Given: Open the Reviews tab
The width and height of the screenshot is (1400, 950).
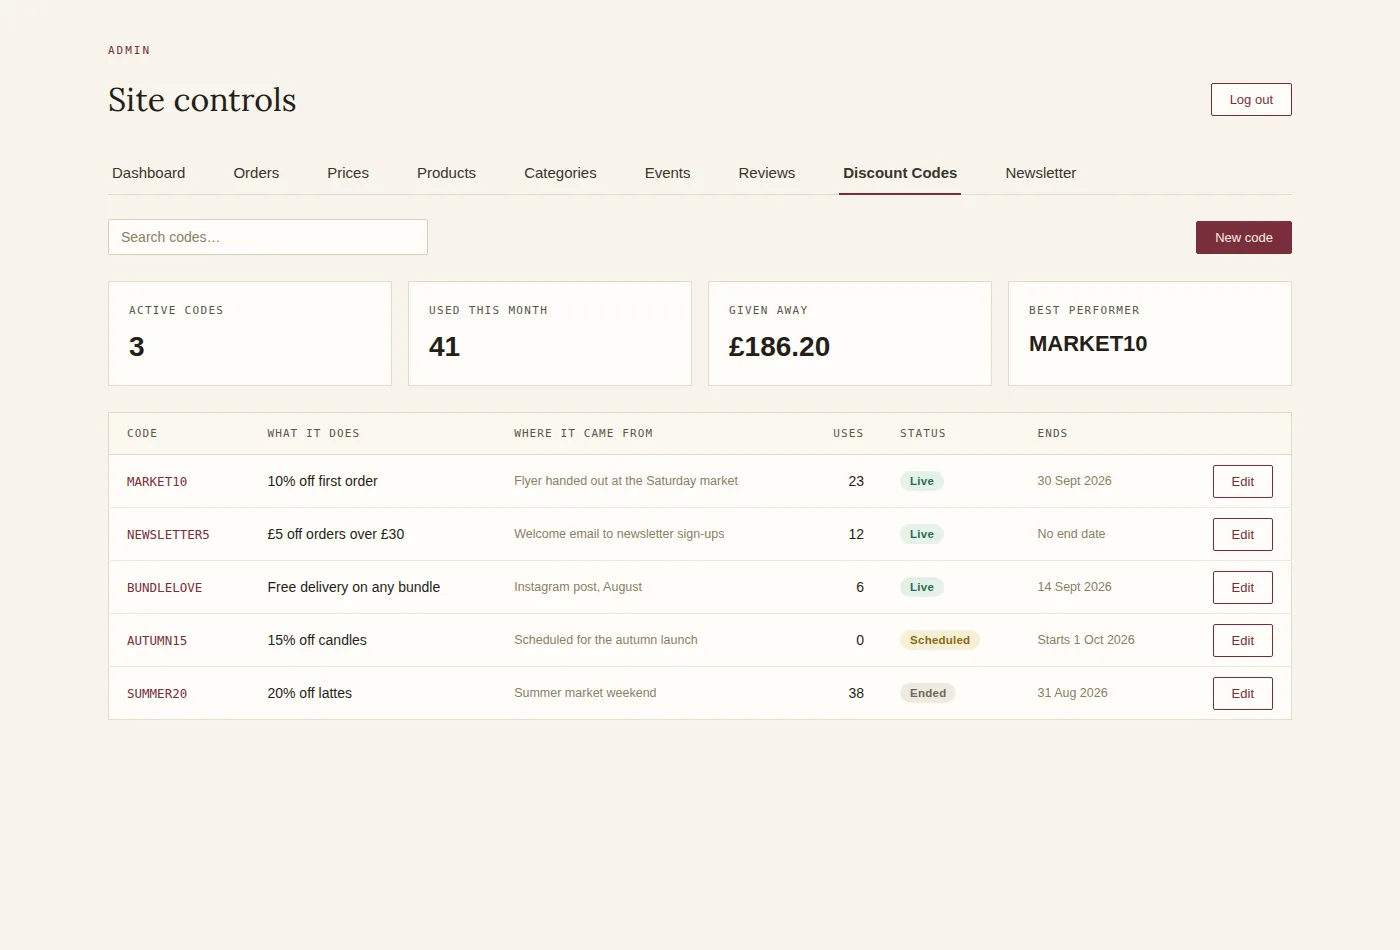Looking at the screenshot, I should point(767,173).
